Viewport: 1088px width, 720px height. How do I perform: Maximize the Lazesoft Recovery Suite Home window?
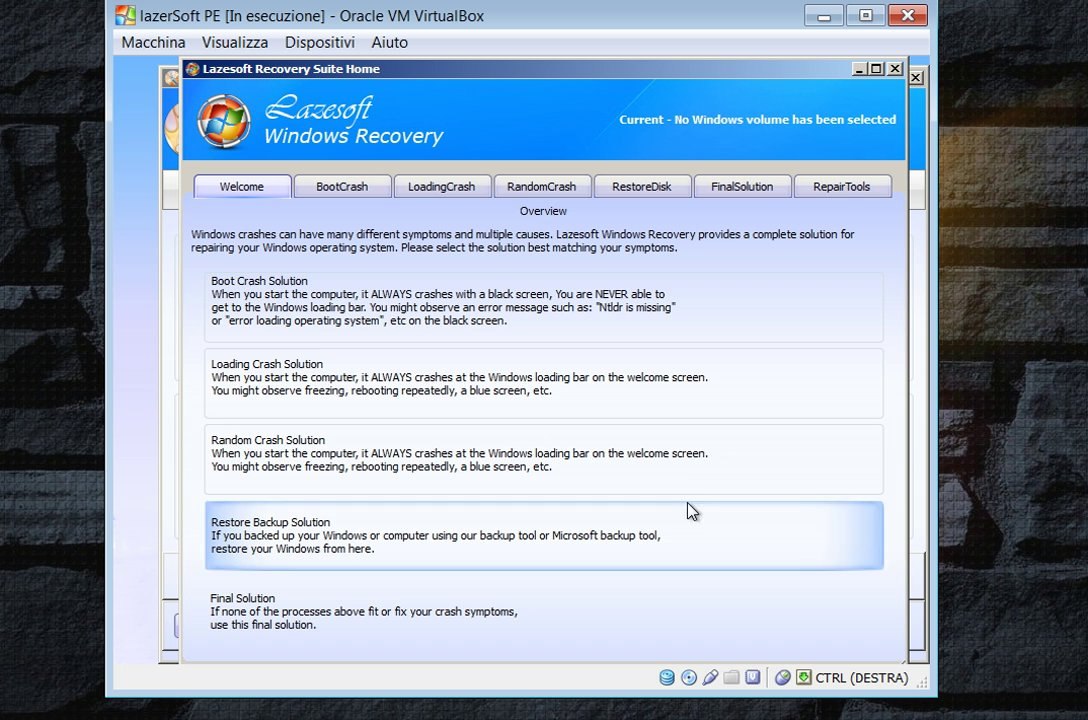click(x=876, y=69)
